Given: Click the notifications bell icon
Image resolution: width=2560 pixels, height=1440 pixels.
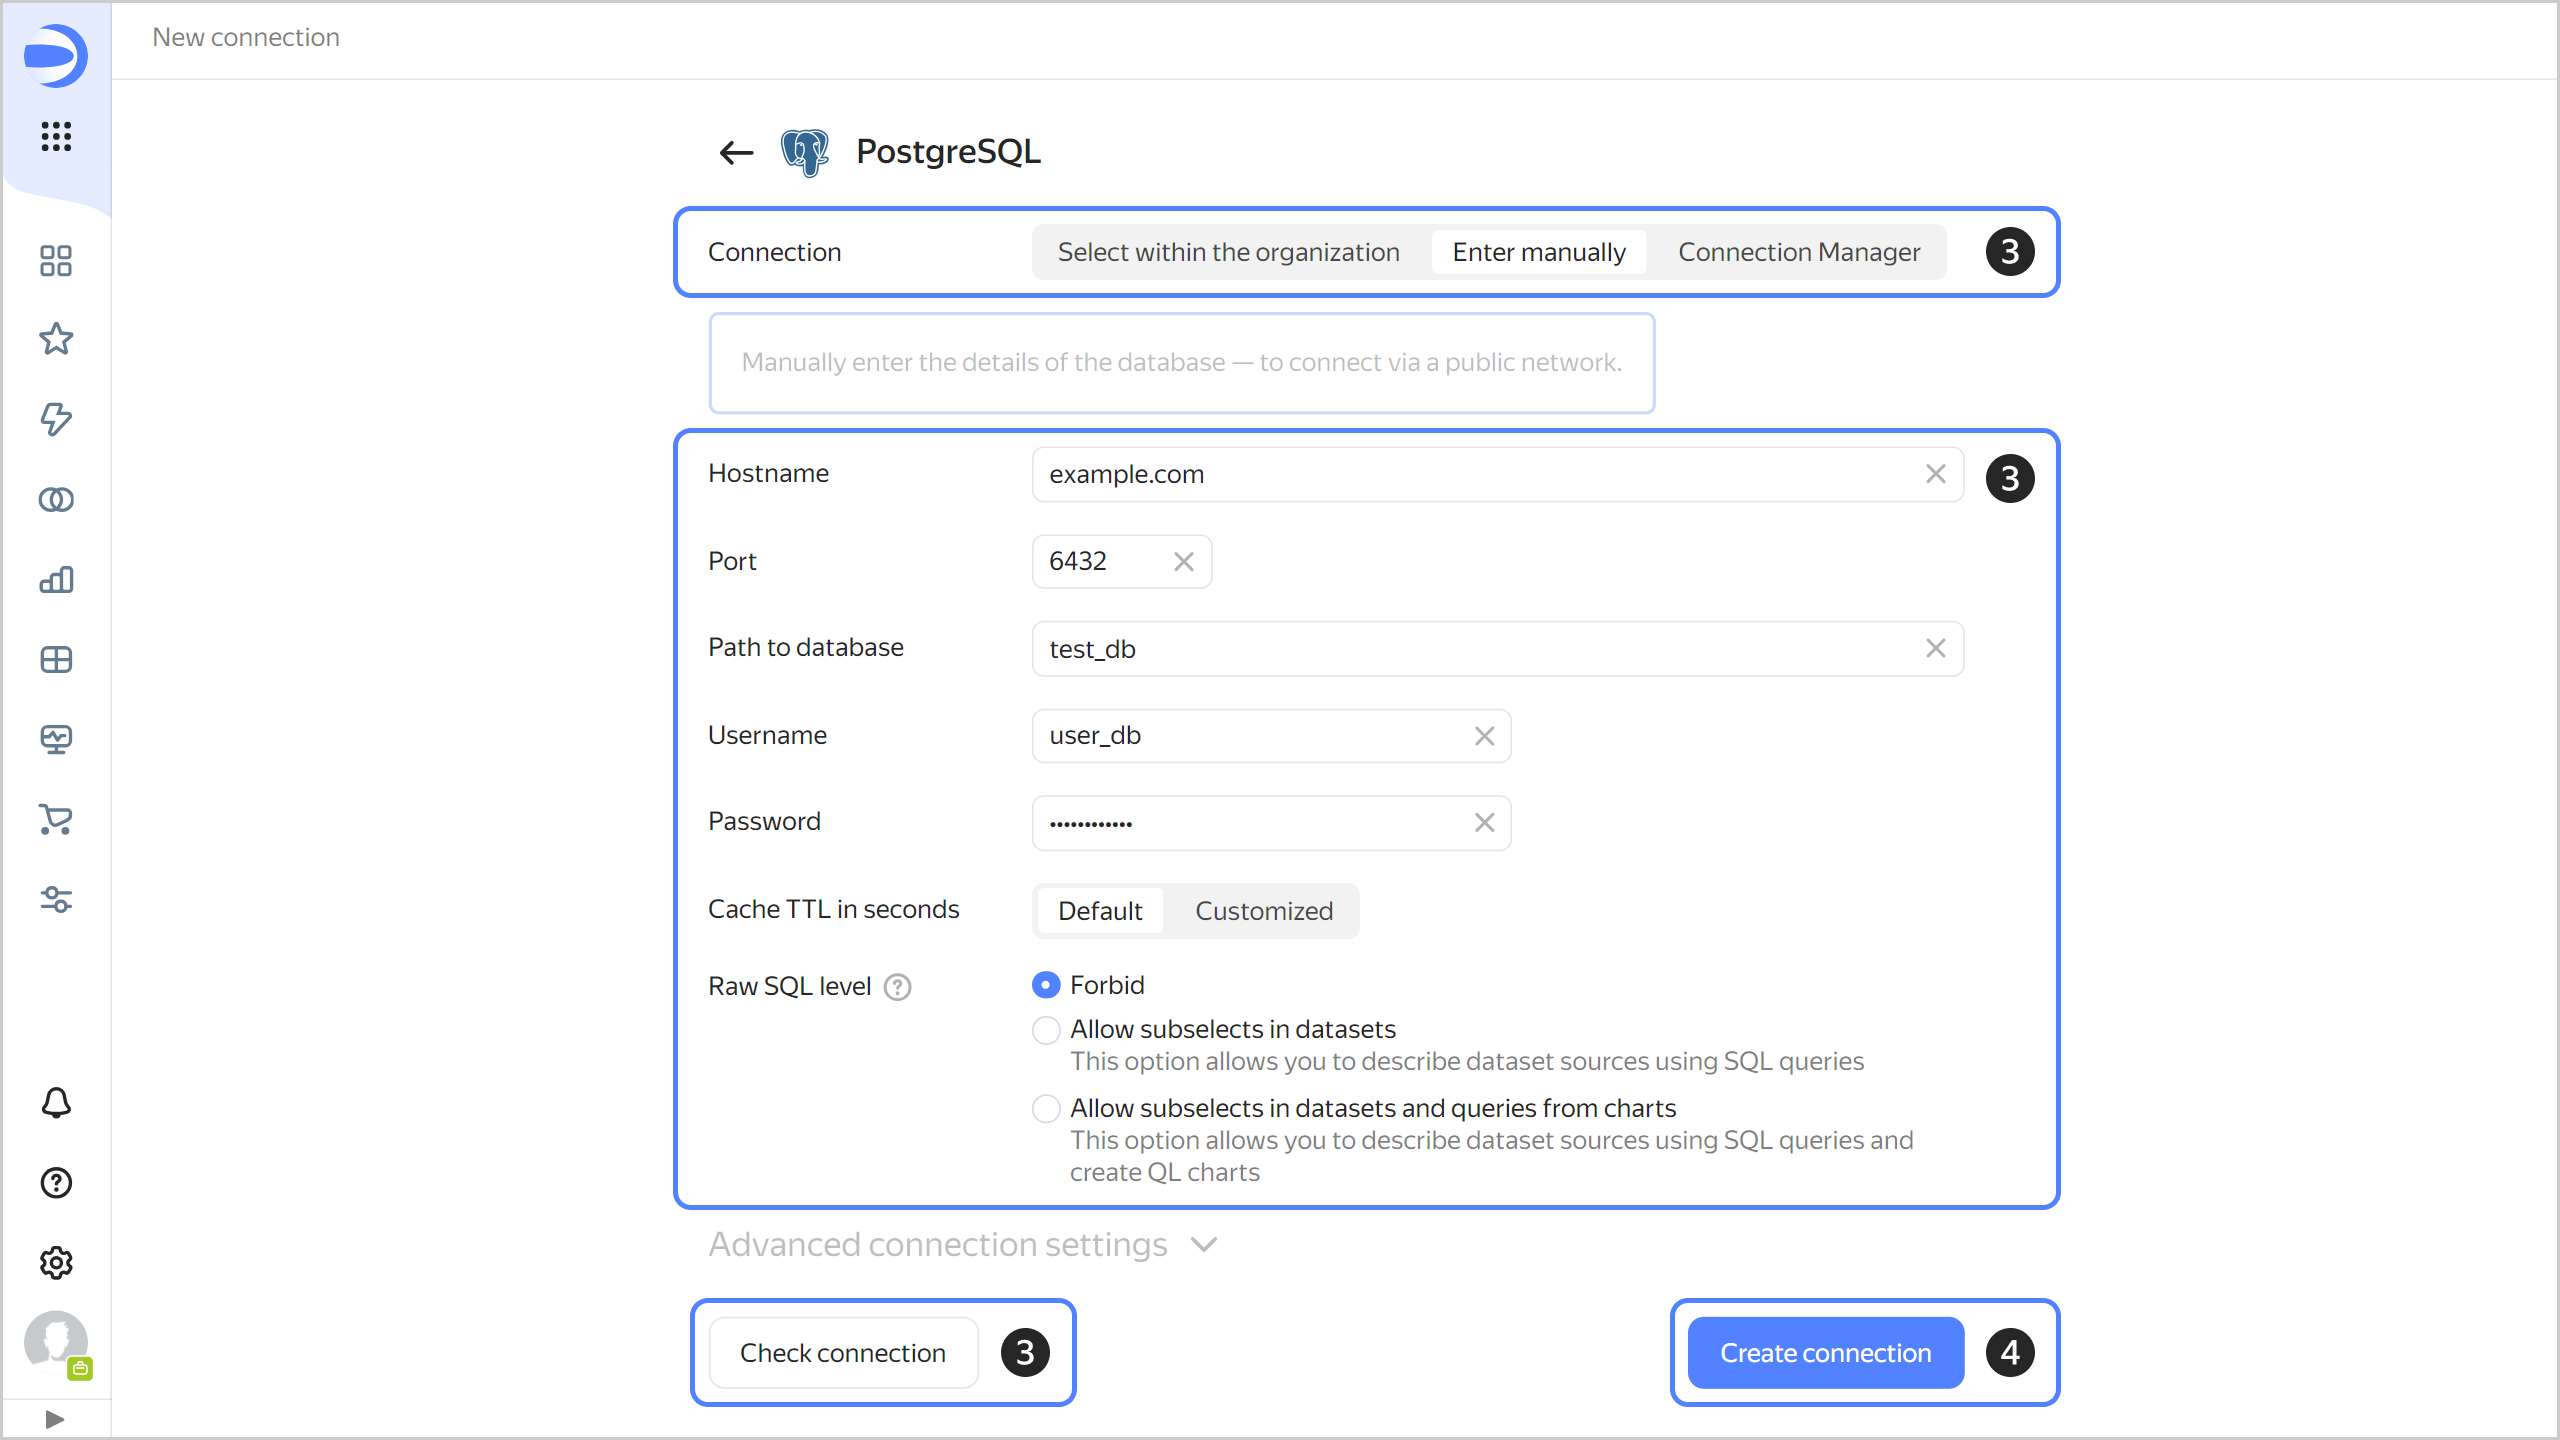Looking at the screenshot, I should [56, 1103].
